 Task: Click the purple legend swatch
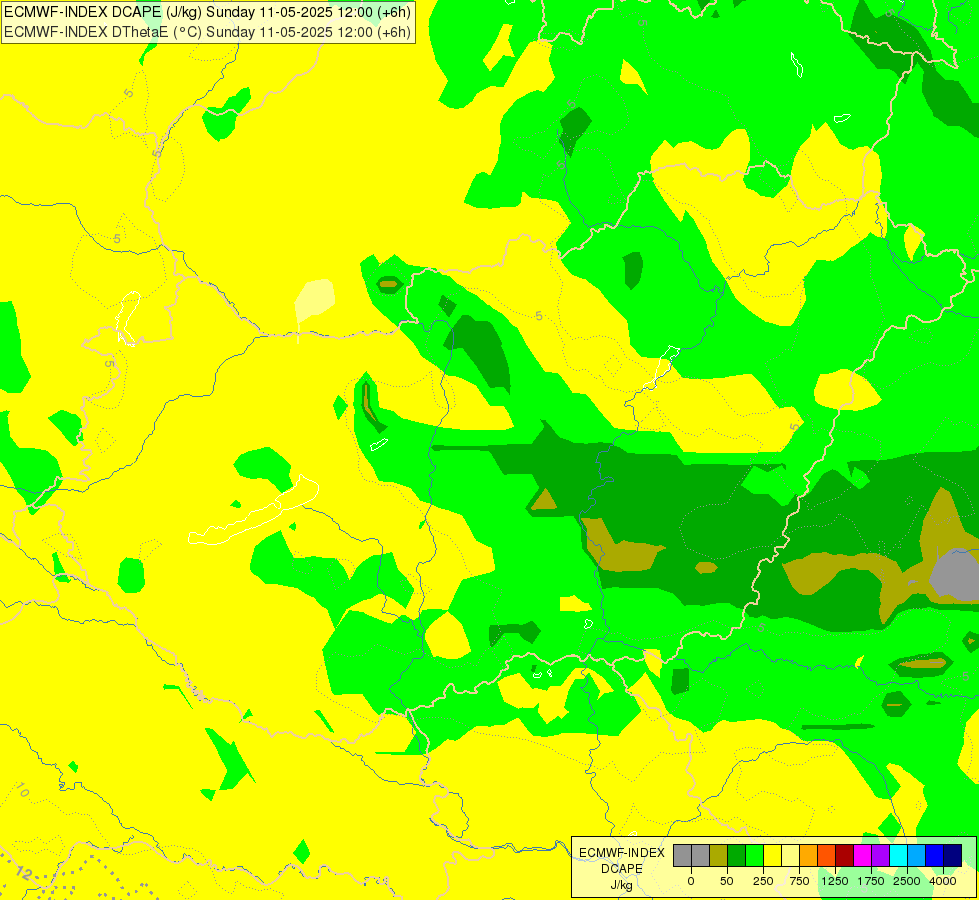(881, 855)
